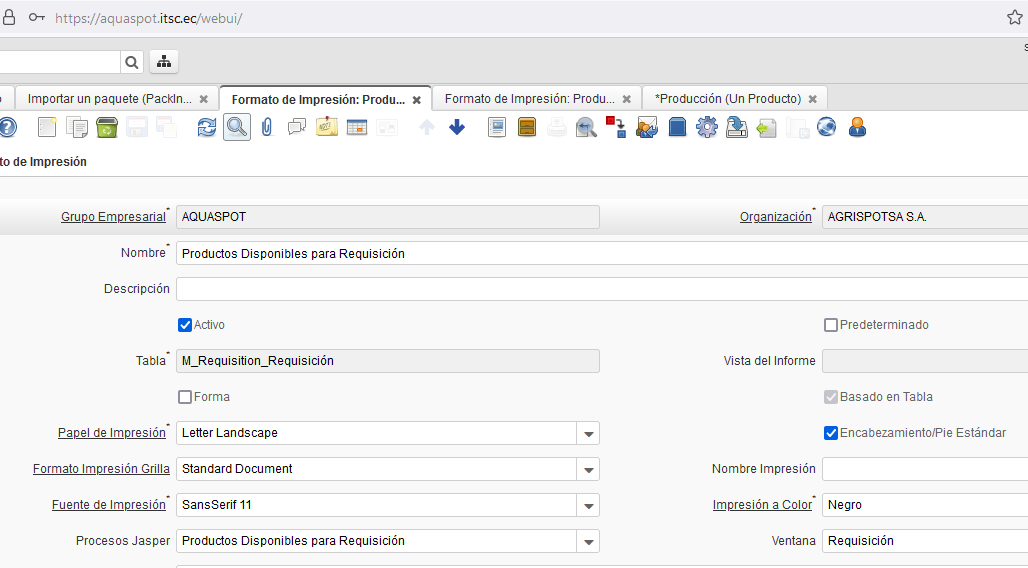1028x568 pixels.
Task: Open record search with the magnifier icon
Action: pos(237,127)
